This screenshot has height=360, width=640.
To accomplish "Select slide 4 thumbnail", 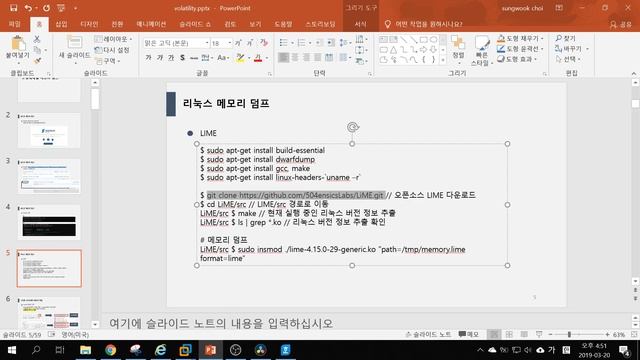I will pyautogui.click(x=49, y=222).
